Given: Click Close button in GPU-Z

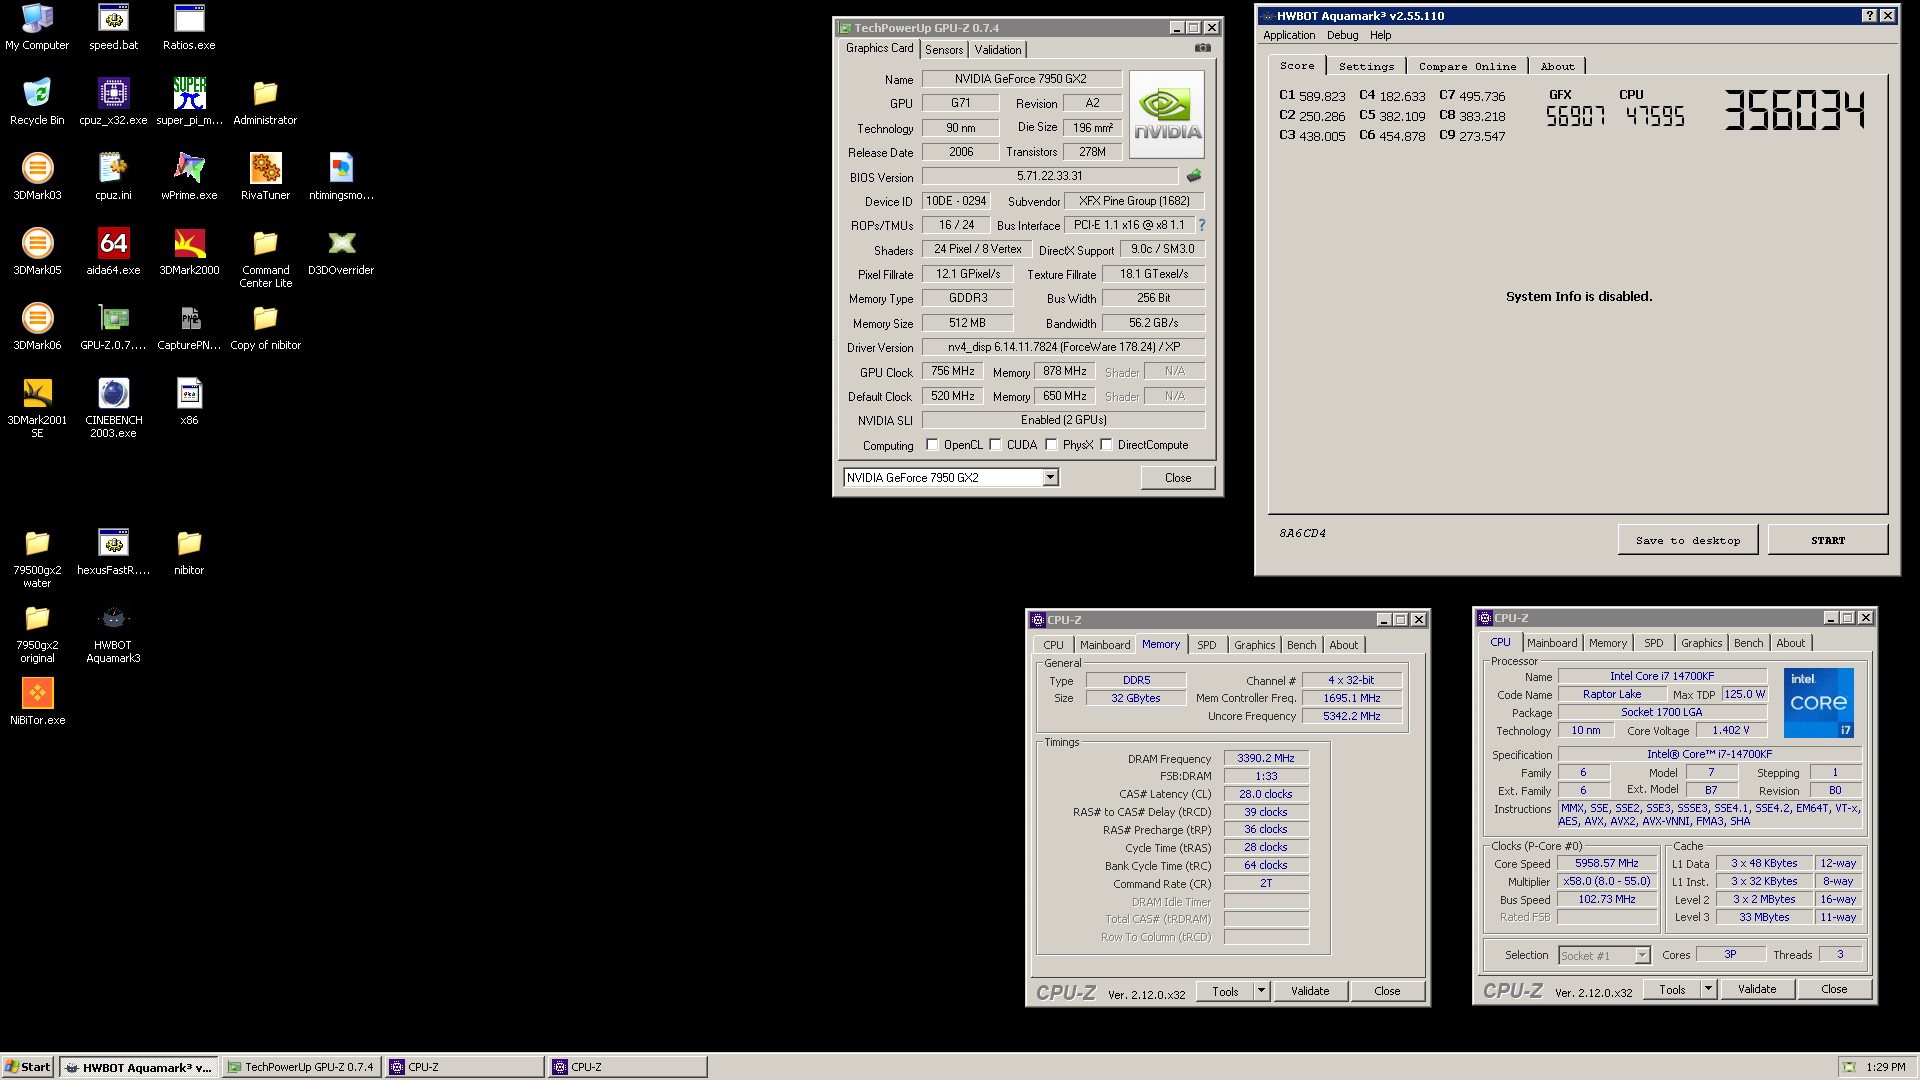Looking at the screenshot, I should coord(1178,478).
